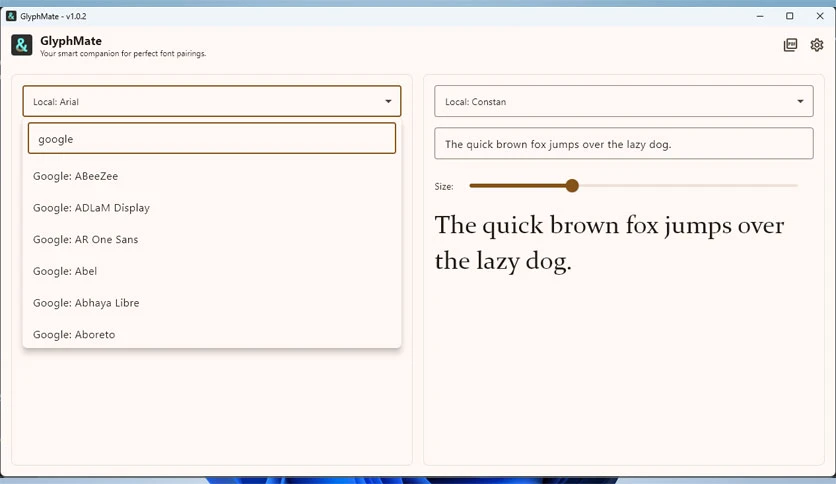The height and width of the screenshot is (484, 836).
Task: Click the unfilled Size slider track
Action: coord(688,185)
